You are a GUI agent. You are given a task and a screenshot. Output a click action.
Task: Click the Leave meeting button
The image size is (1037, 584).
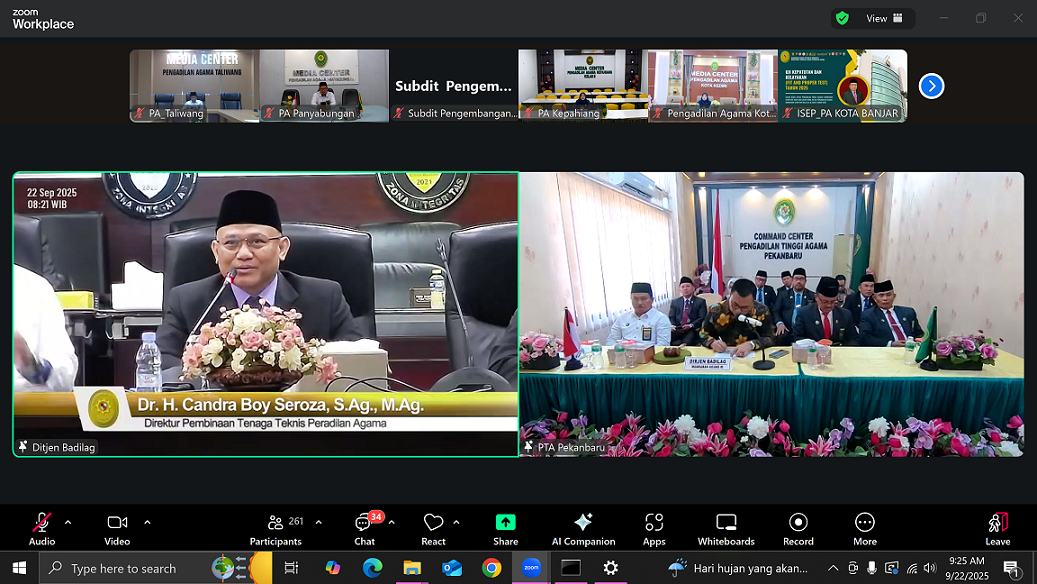pyautogui.click(x=997, y=527)
